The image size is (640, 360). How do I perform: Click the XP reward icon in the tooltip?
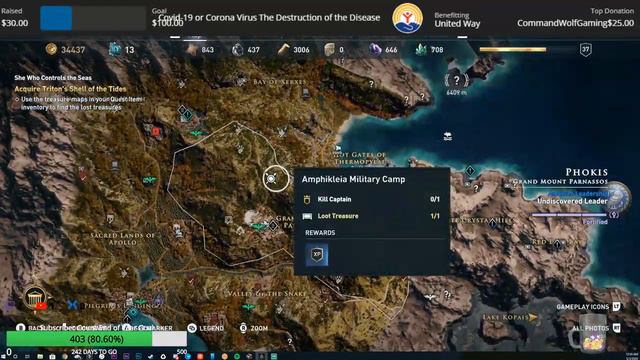pos(317,254)
